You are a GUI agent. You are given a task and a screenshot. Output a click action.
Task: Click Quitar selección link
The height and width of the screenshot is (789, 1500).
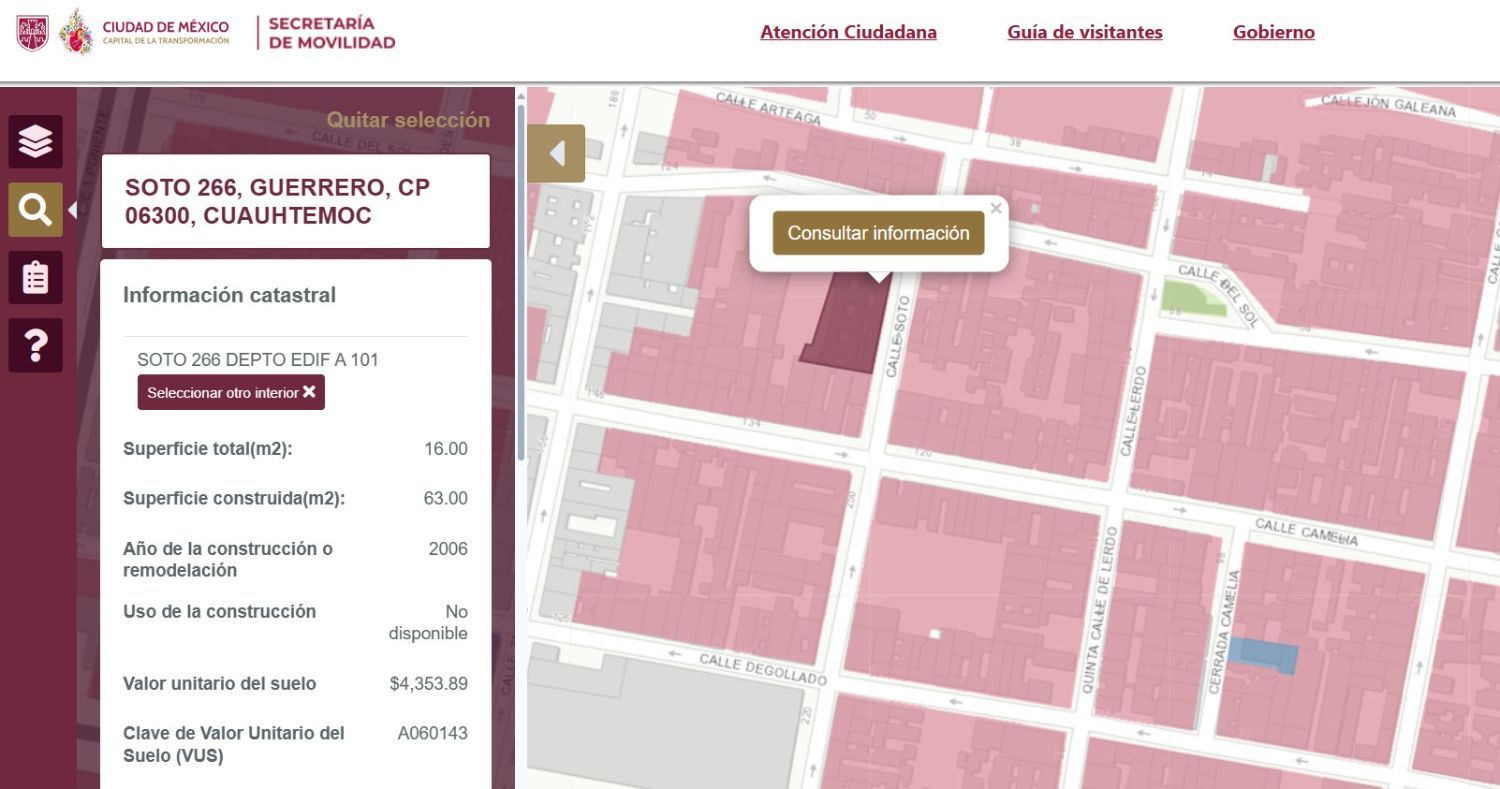(x=408, y=120)
